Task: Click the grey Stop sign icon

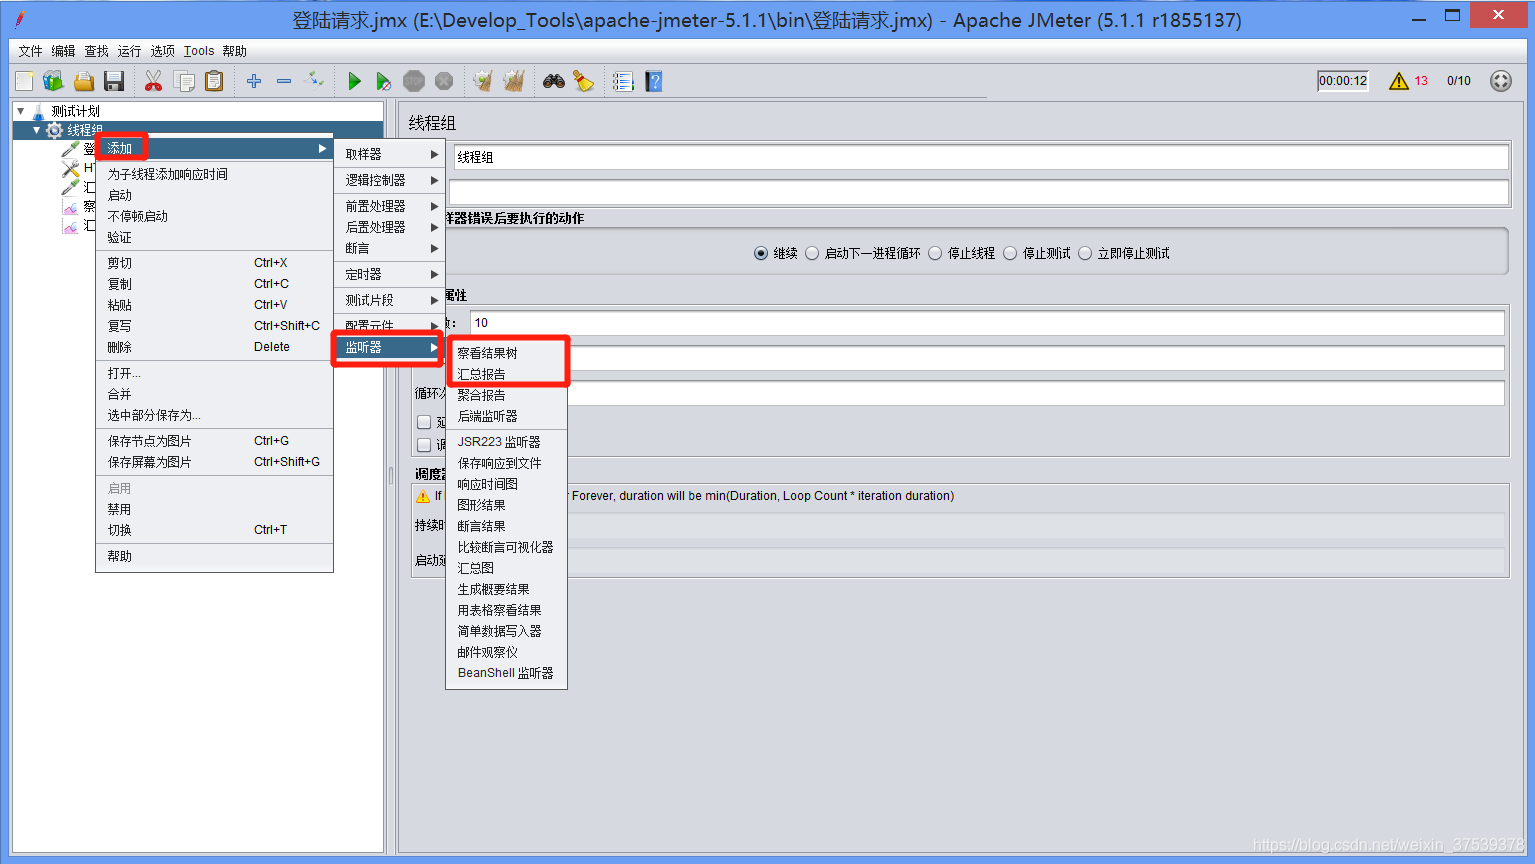Action: tap(414, 81)
